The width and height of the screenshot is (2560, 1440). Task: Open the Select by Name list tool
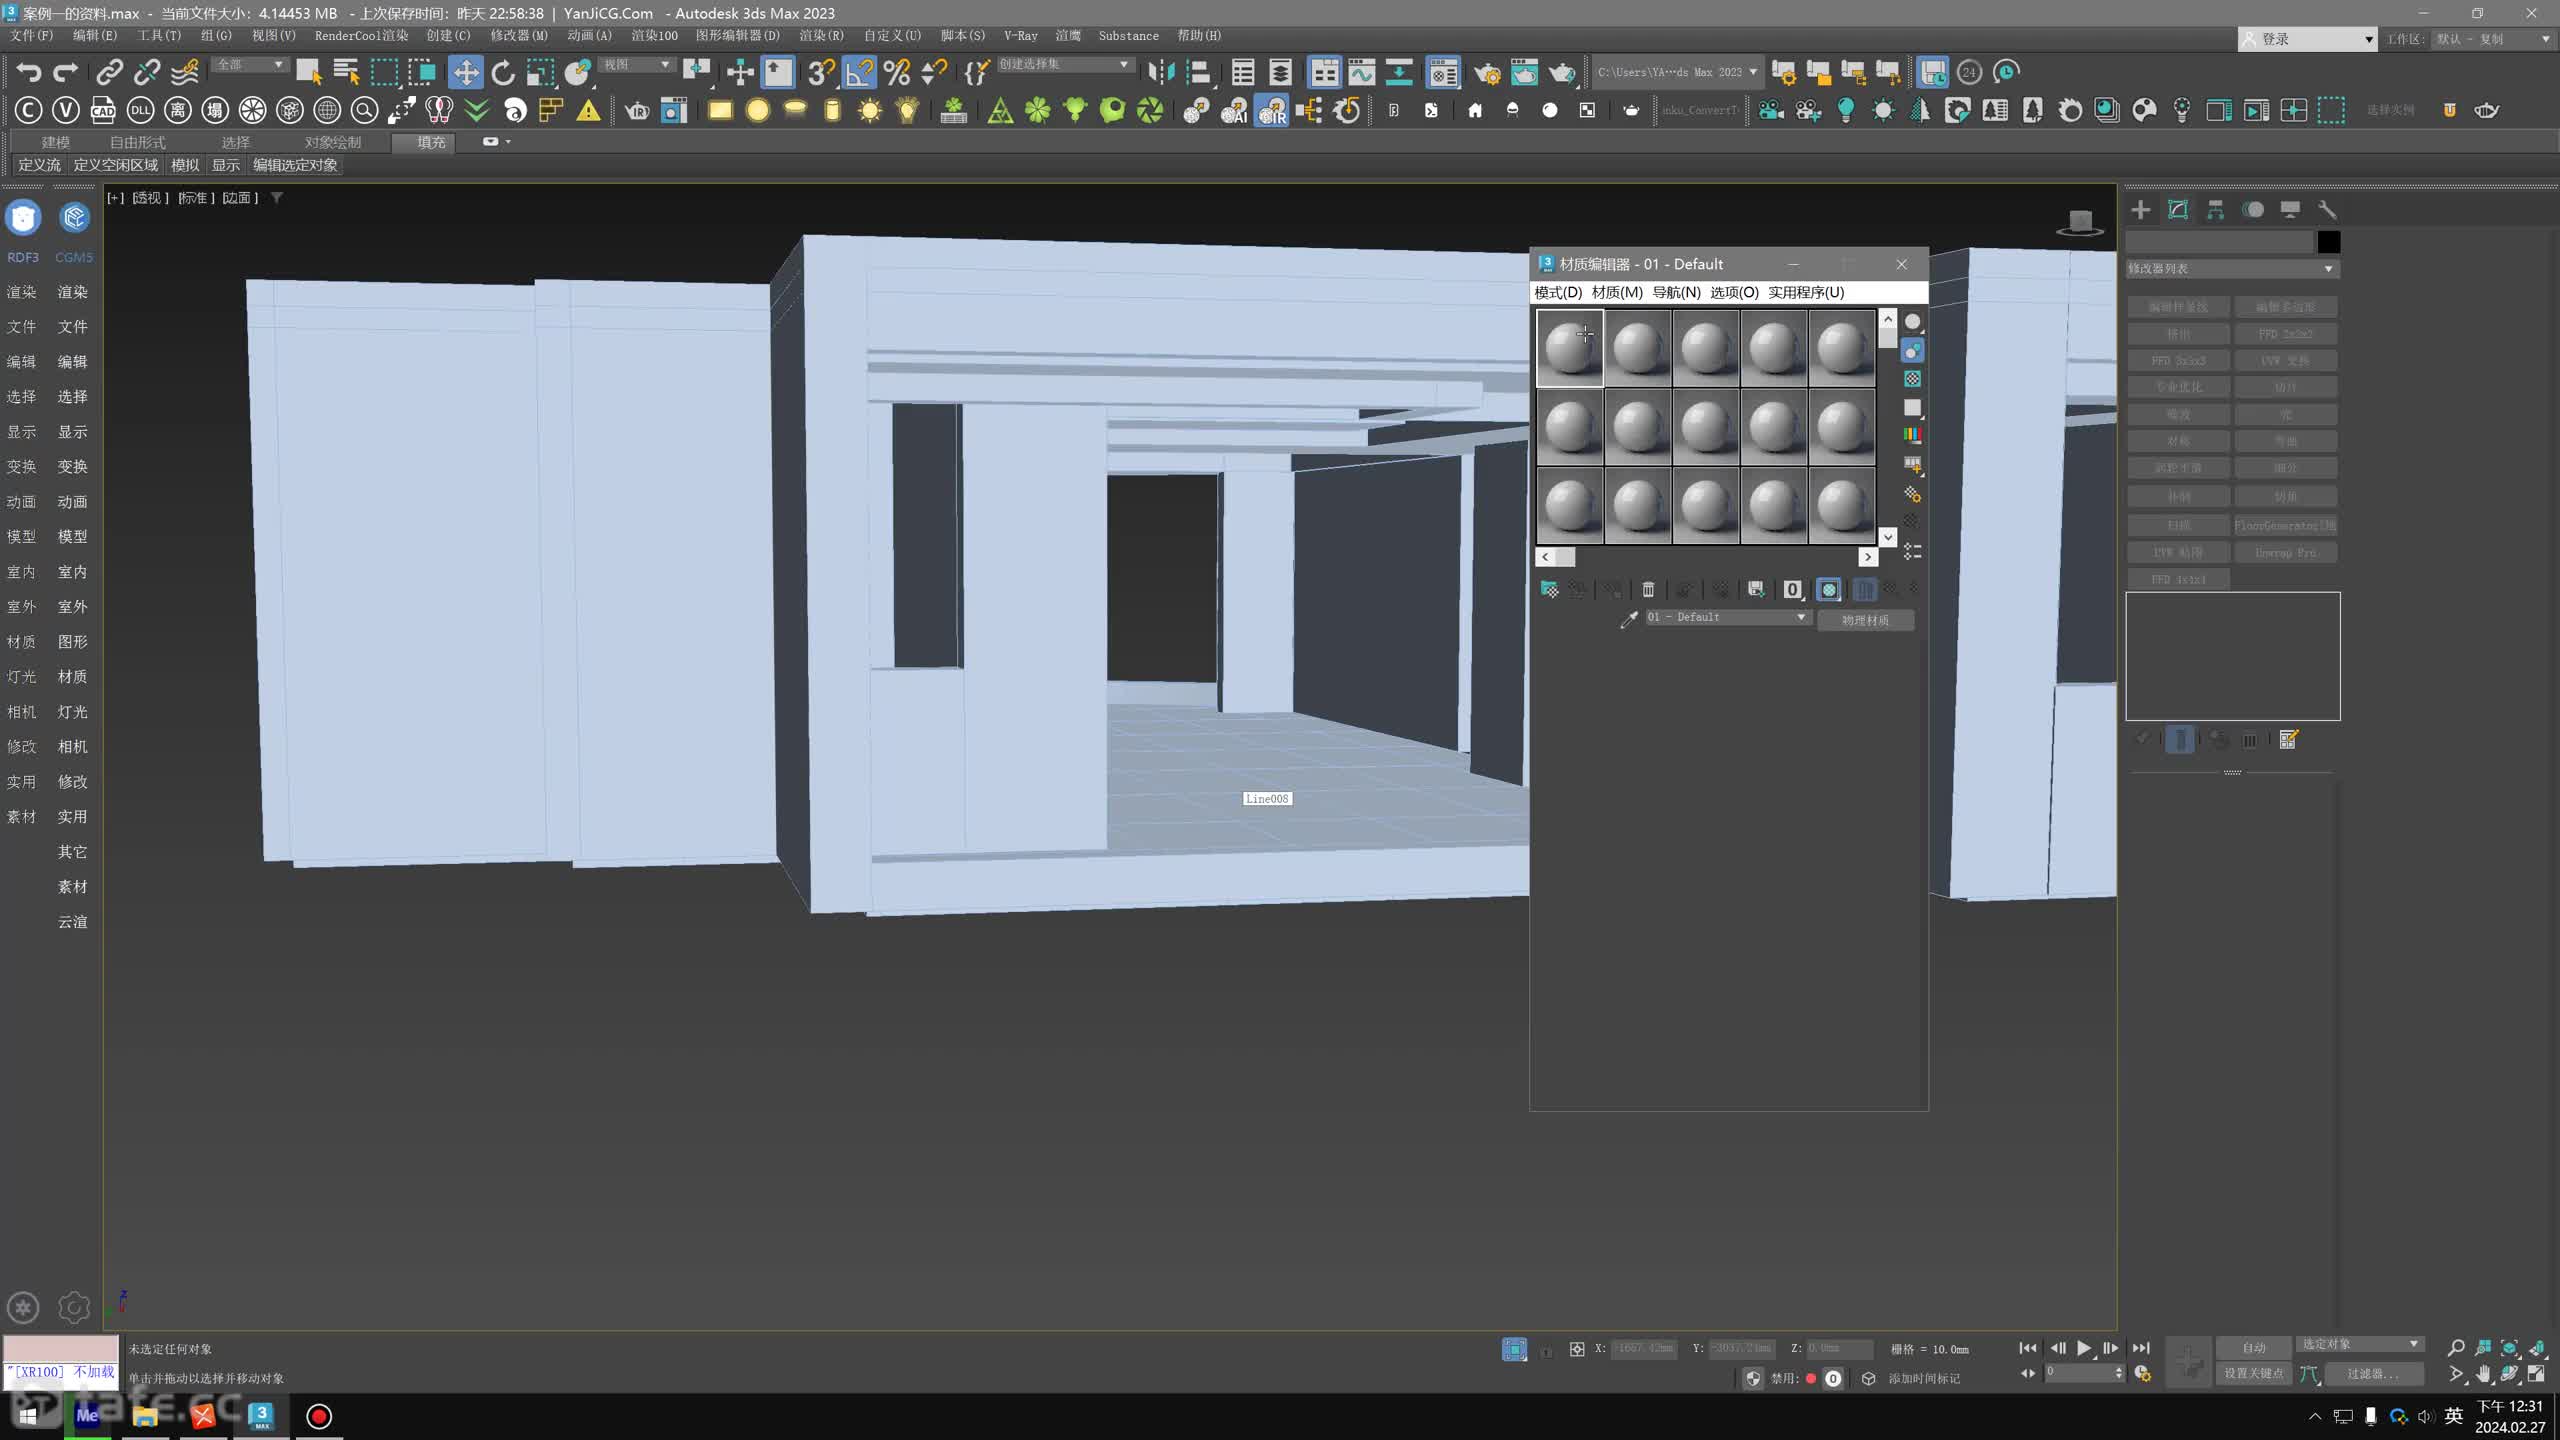tap(346, 72)
